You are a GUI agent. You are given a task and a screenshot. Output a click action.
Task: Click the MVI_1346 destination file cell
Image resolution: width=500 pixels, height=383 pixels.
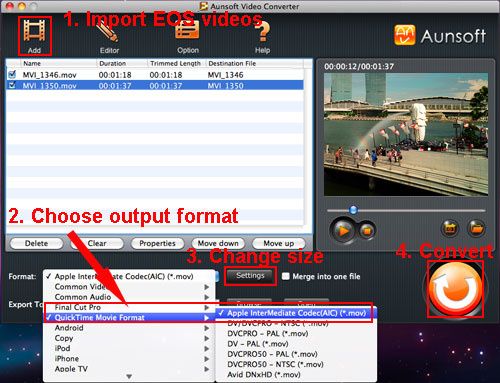tap(226, 75)
